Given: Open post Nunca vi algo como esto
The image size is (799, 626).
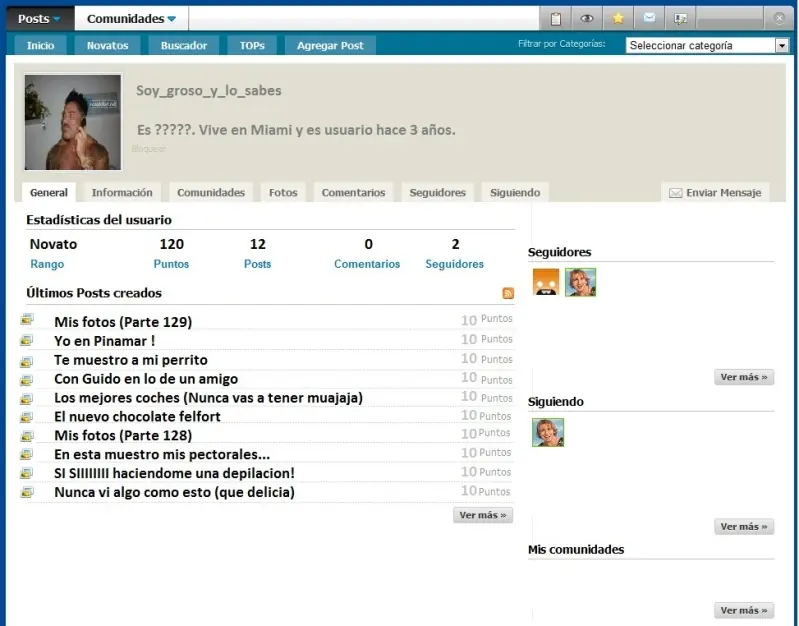Looking at the screenshot, I should click(x=174, y=492).
